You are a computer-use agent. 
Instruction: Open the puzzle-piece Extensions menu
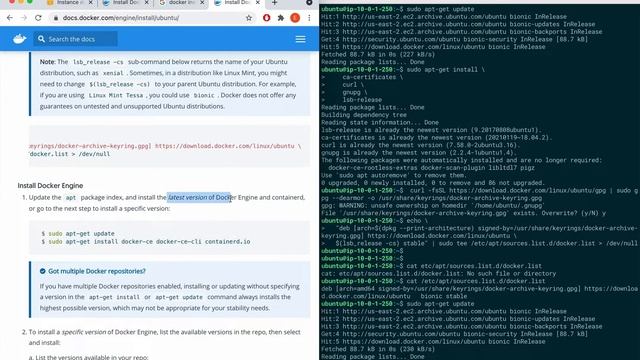[281, 18]
